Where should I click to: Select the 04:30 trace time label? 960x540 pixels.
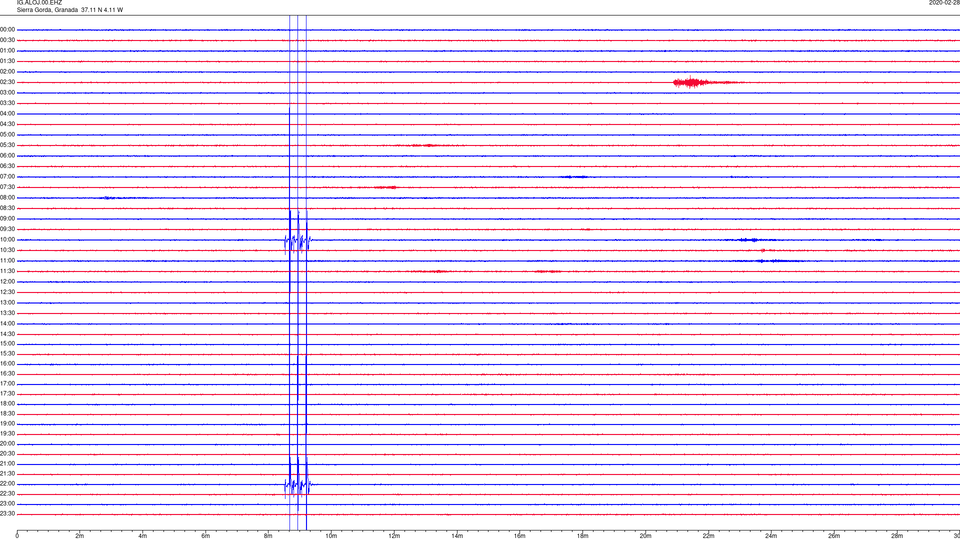(x=7, y=124)
